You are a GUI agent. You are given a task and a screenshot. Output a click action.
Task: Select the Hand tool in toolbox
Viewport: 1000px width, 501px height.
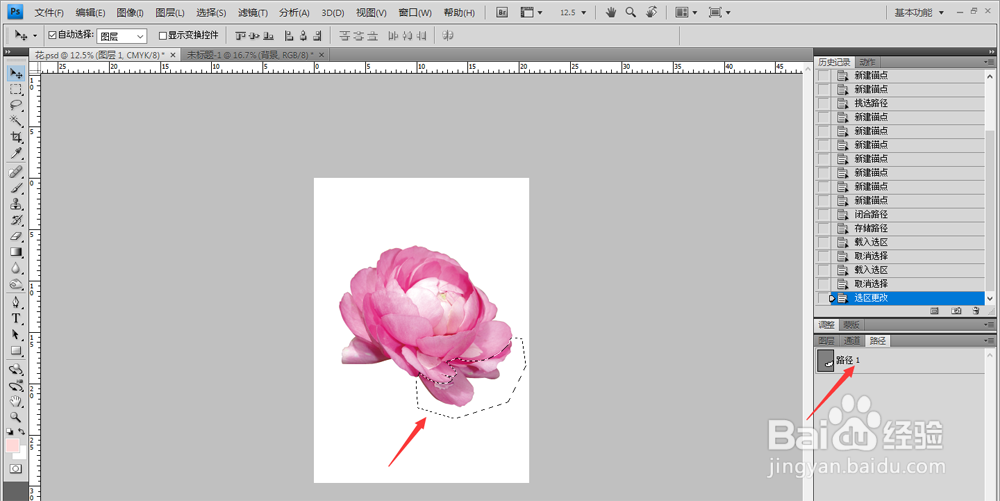coord(16,402)
